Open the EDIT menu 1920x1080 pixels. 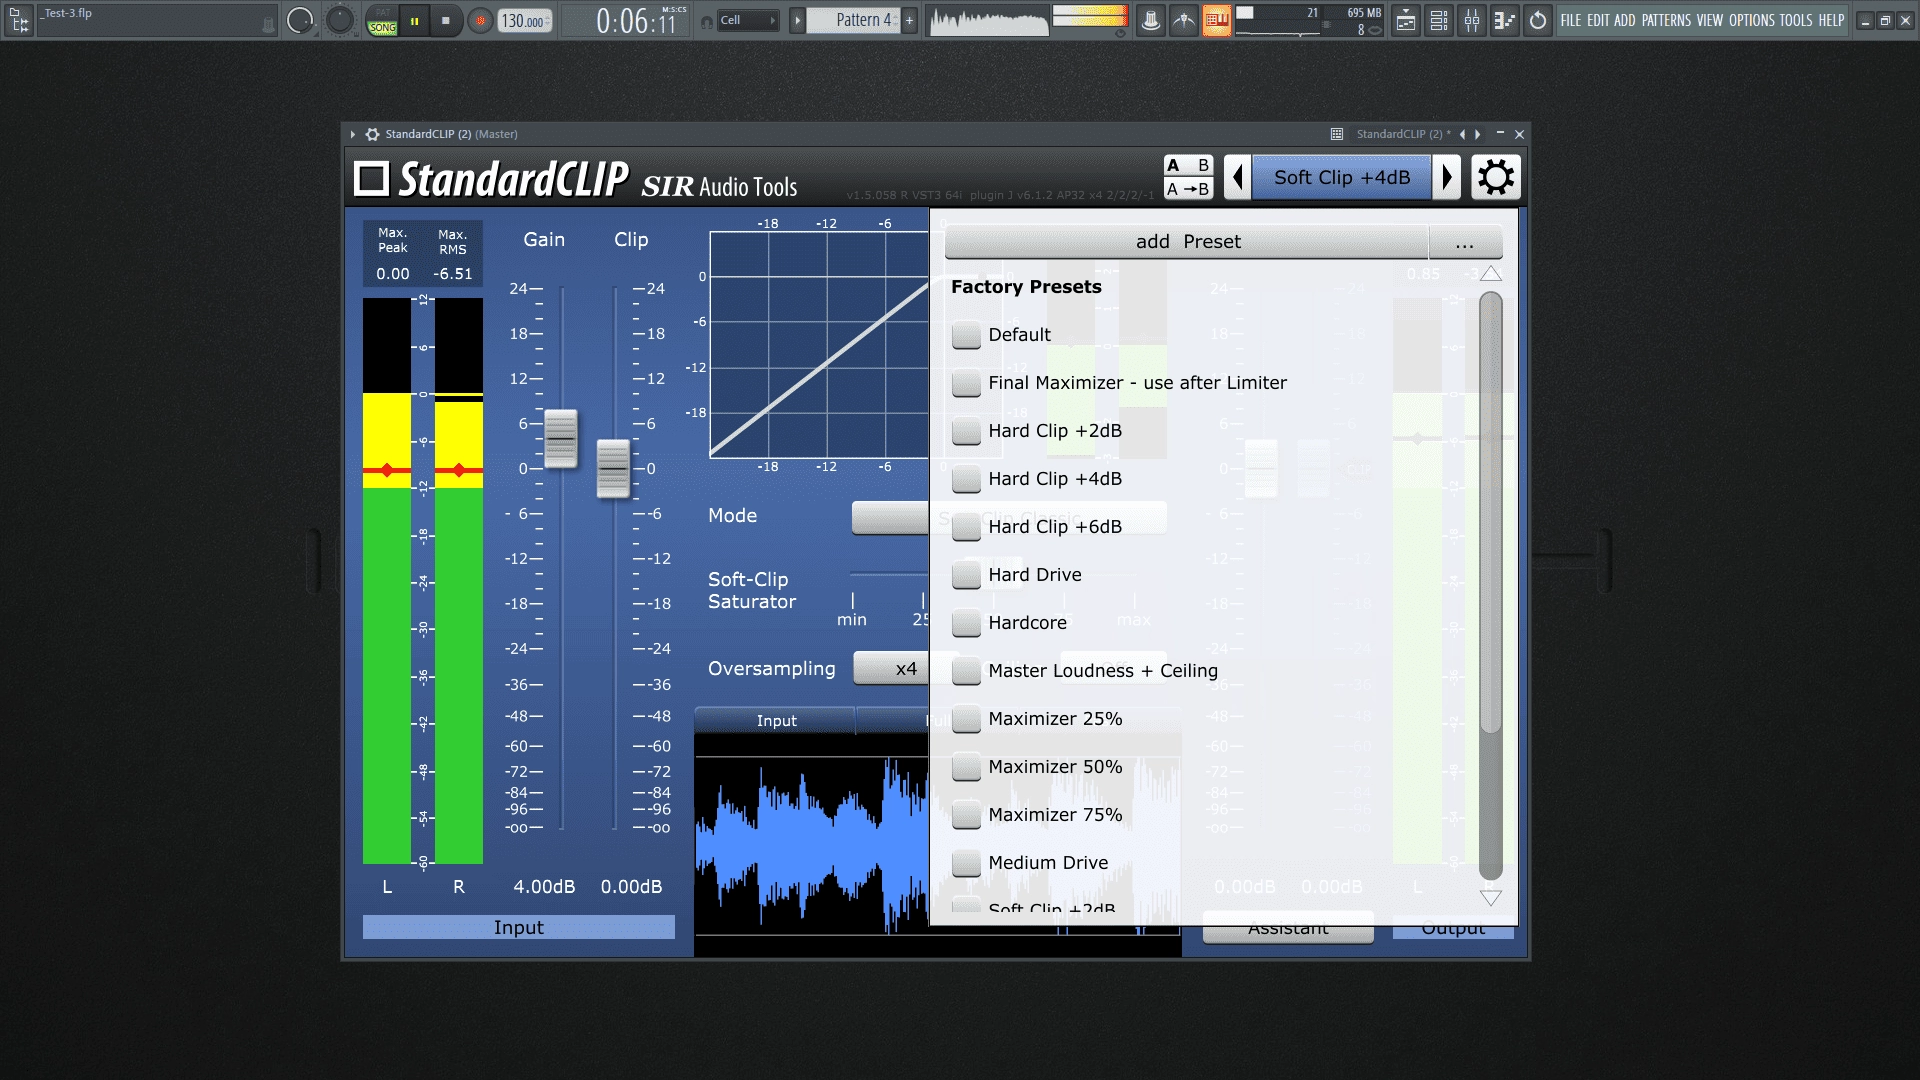click(1598, 20)
